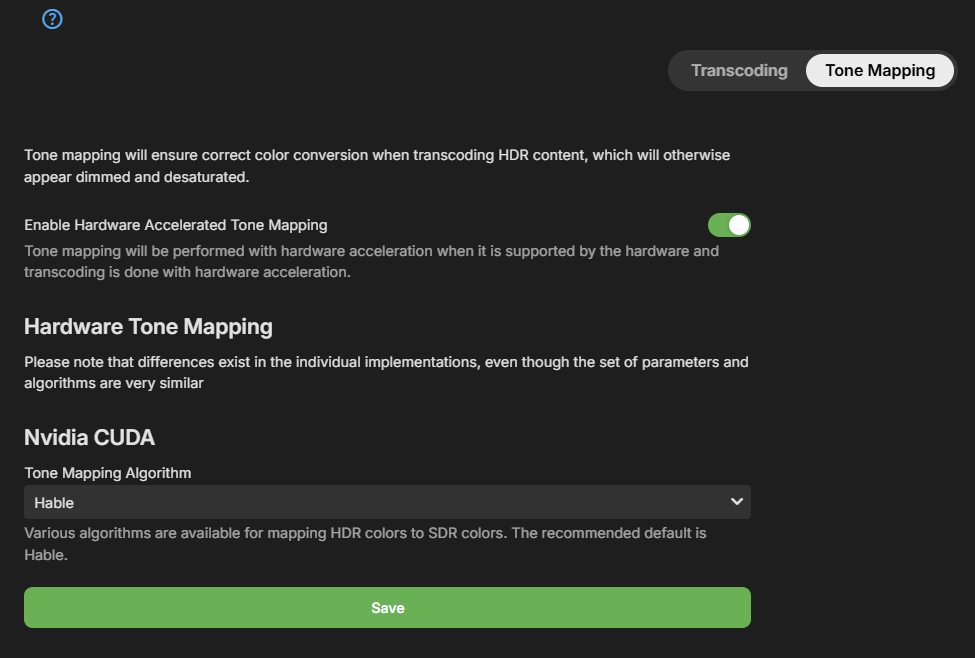Click the hardware acceleration description under the toggle
The height and width of the screenshot is (658, 975).
(371, 261)
